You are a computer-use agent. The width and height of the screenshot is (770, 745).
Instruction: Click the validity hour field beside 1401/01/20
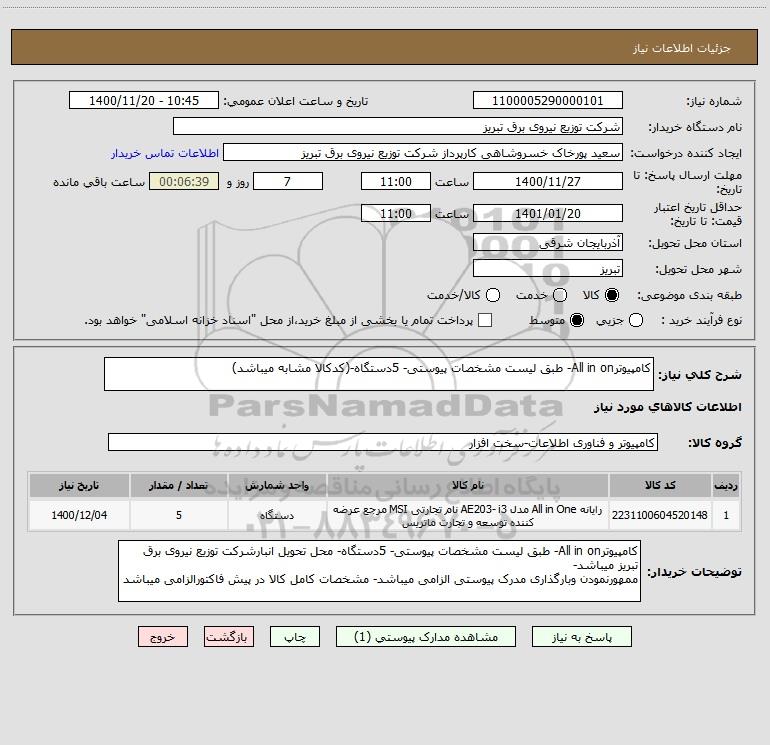396,213
